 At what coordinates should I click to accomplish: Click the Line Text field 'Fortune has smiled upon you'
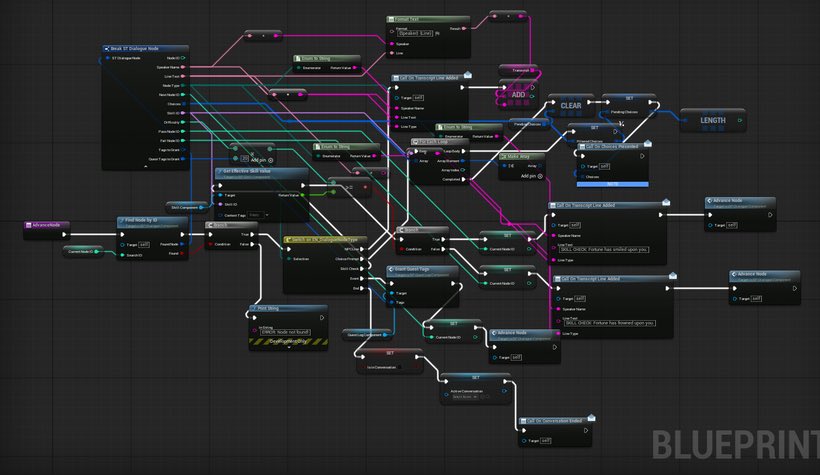604,250
